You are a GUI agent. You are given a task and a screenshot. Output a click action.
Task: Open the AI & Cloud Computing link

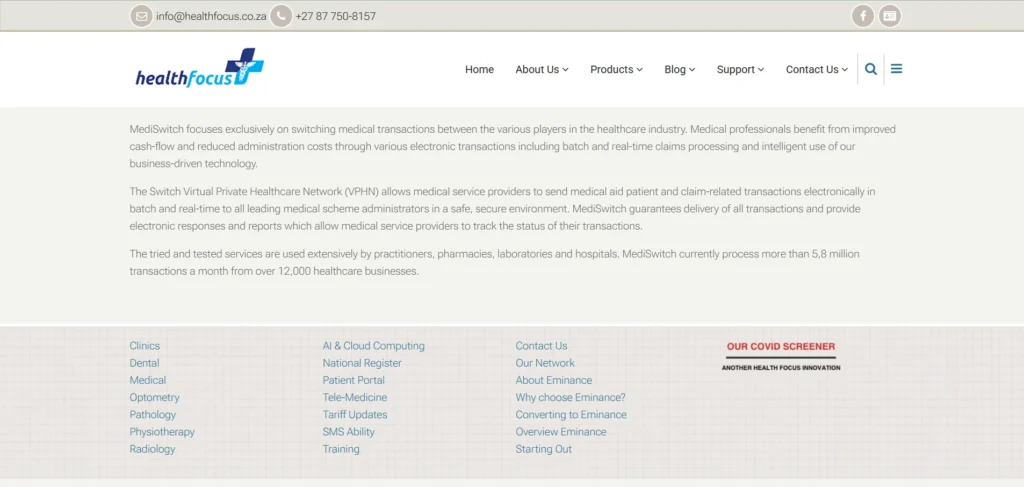pos(374,346)
